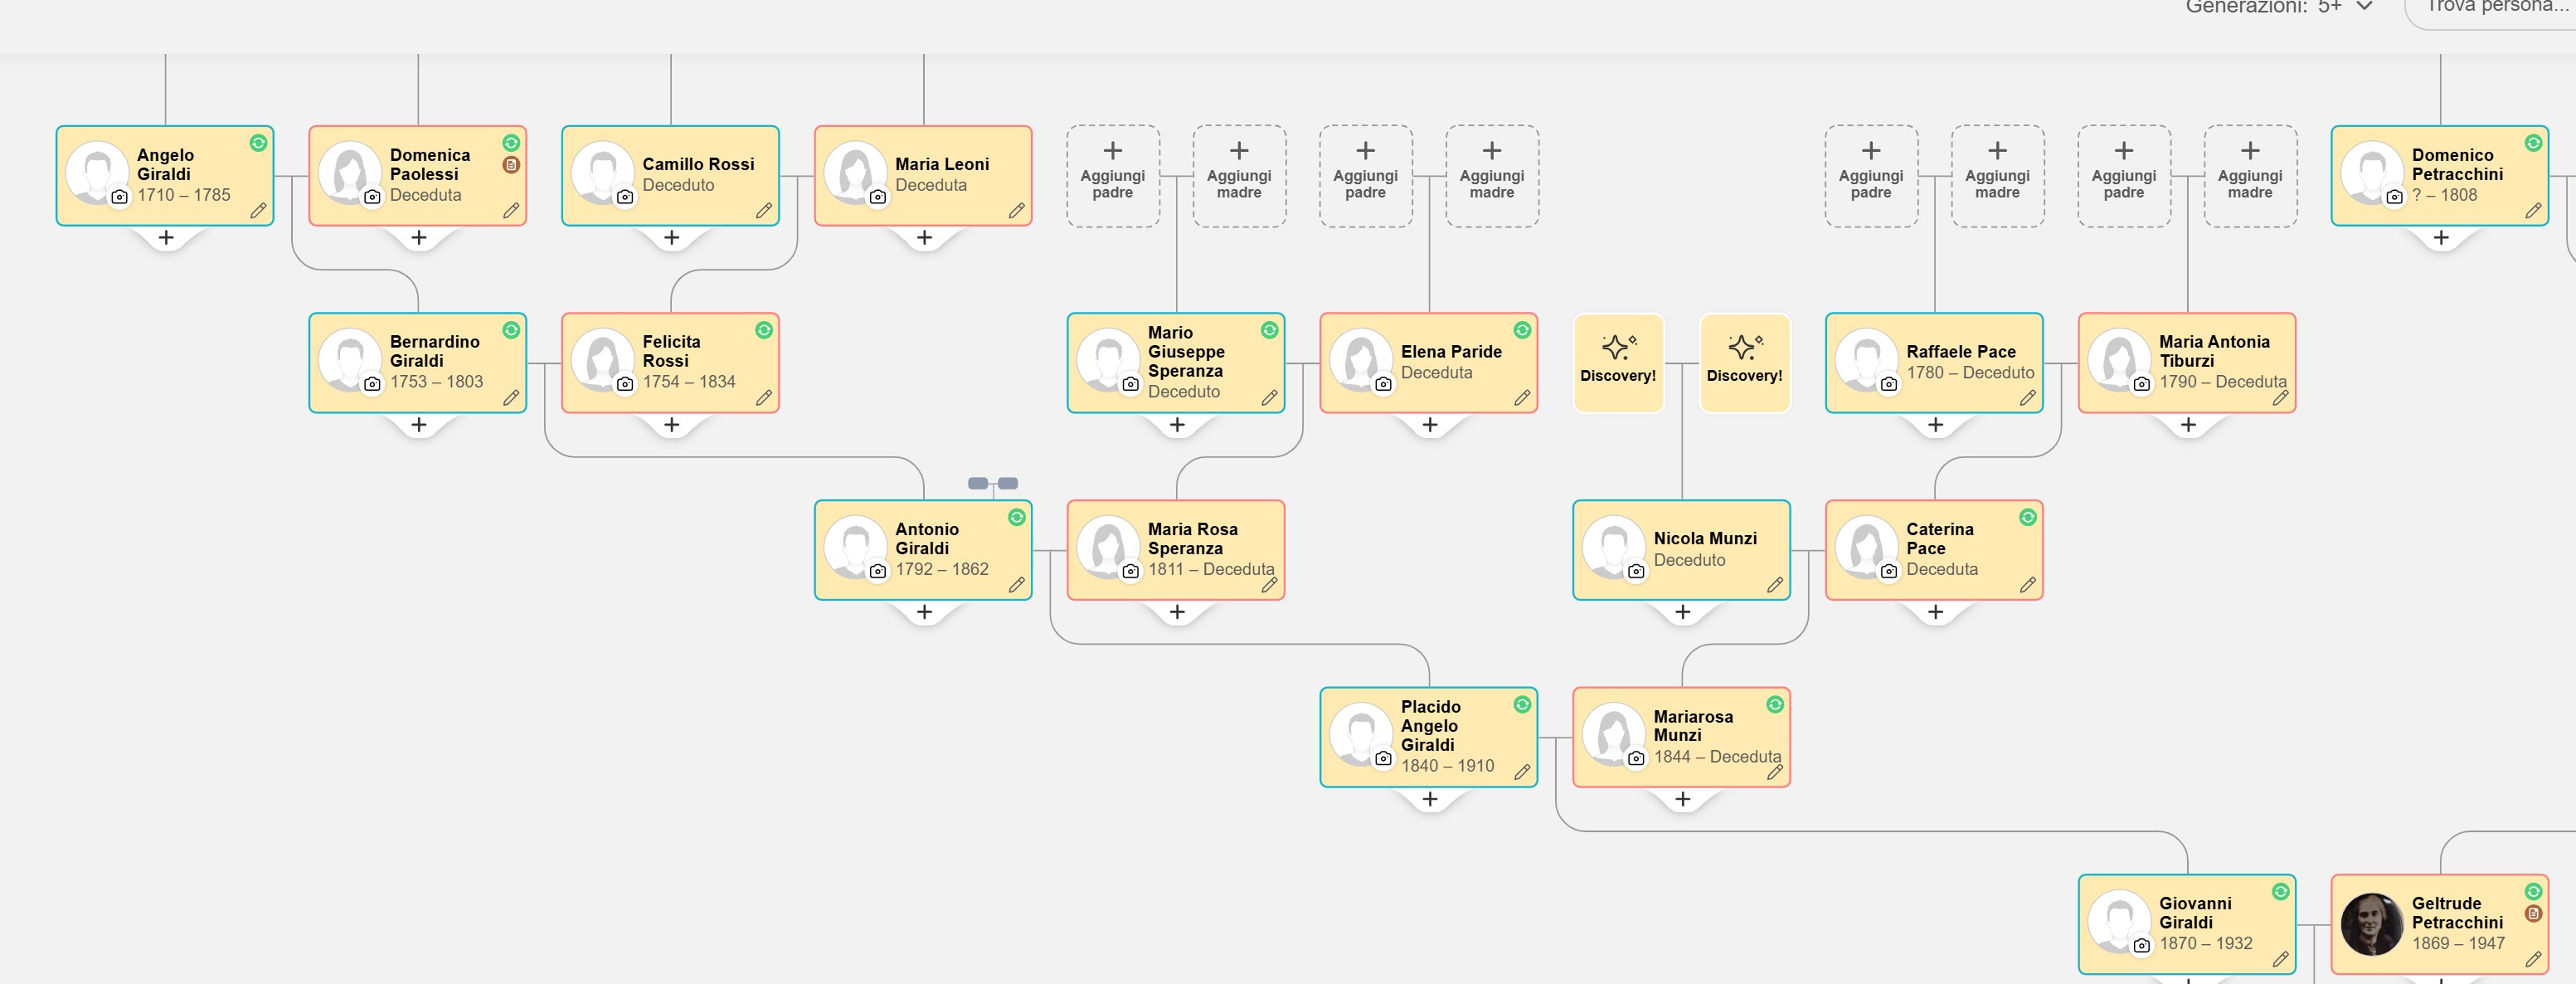2576x984 pixels.
Task: Open record match icon on Domenica Paolessi
Action: [511, 165]
